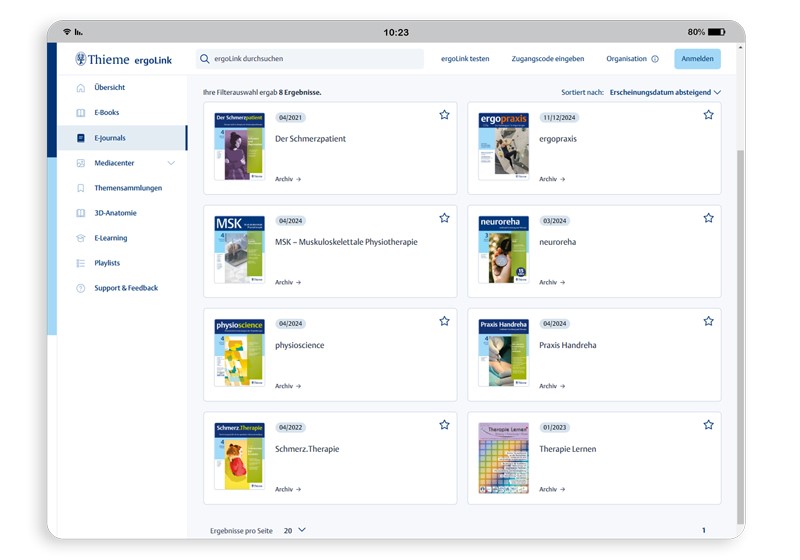Click the Mediacenter image icon
Viewport: 800px width, 560px height.
tap(81, 163)
